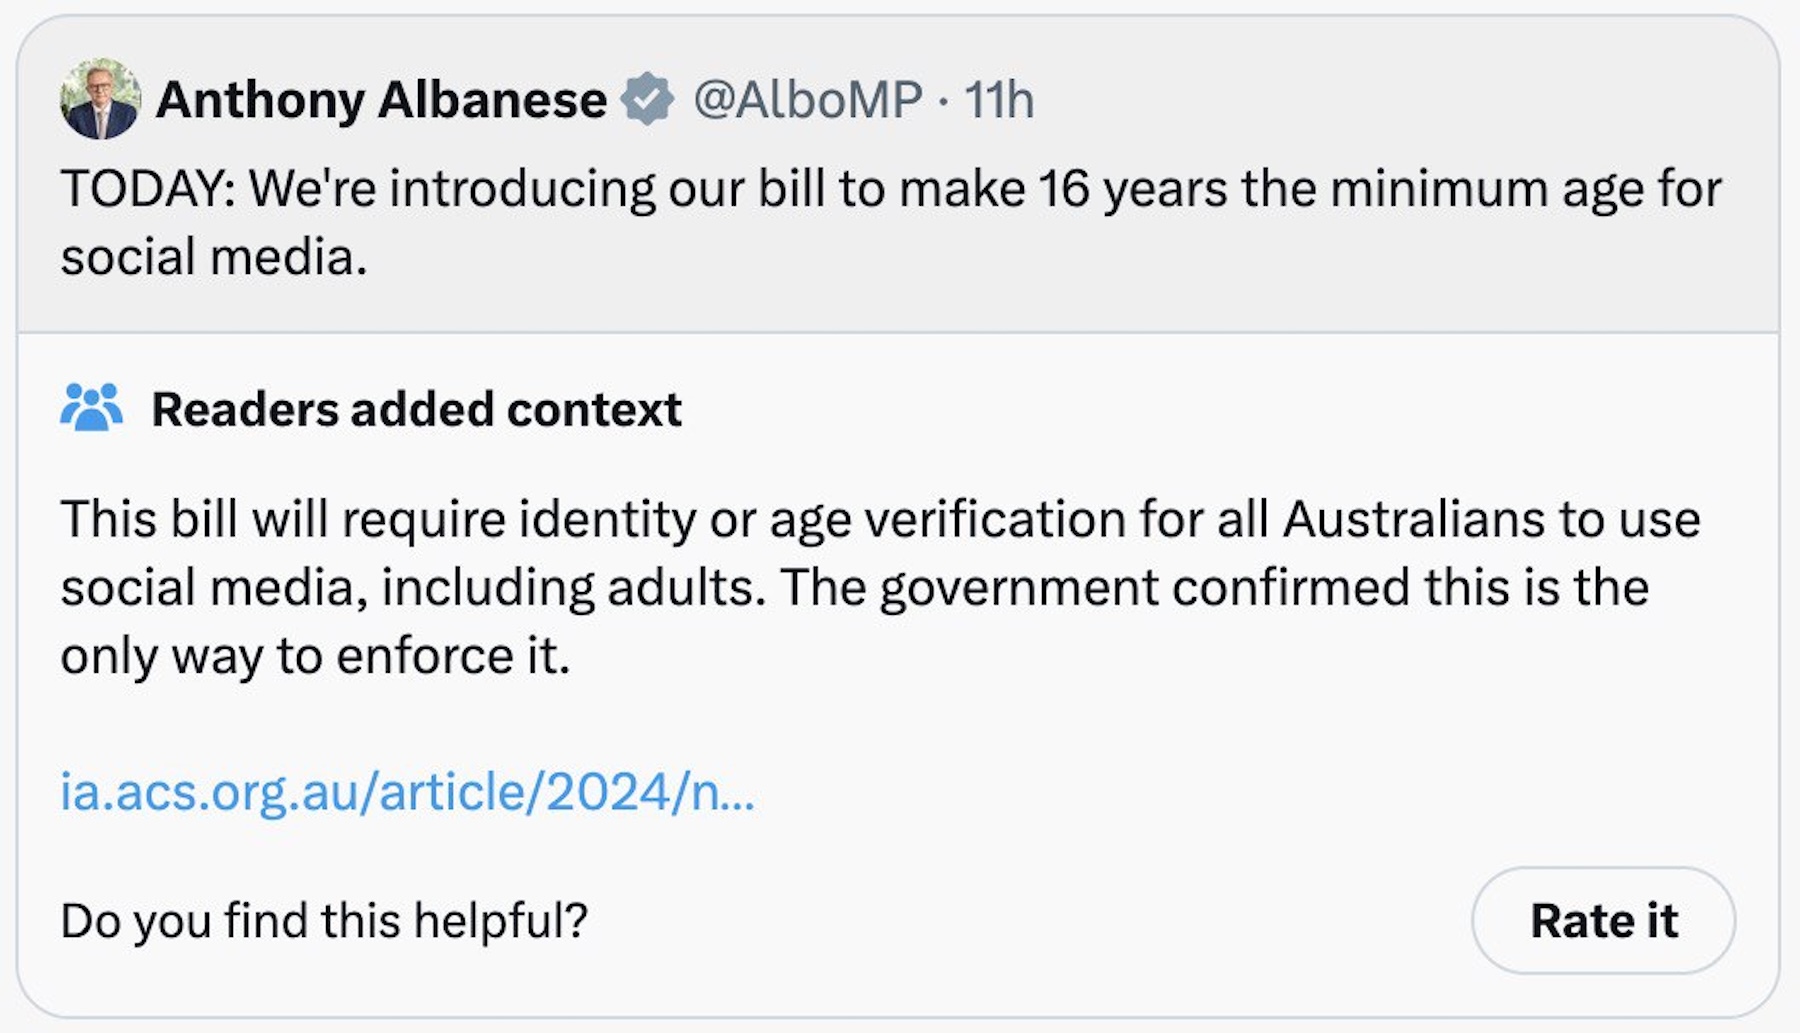Click the word "TODAY:" in the tweet
The image size is (1800, 1033).
pyautogui.click(x=147, y=189)
